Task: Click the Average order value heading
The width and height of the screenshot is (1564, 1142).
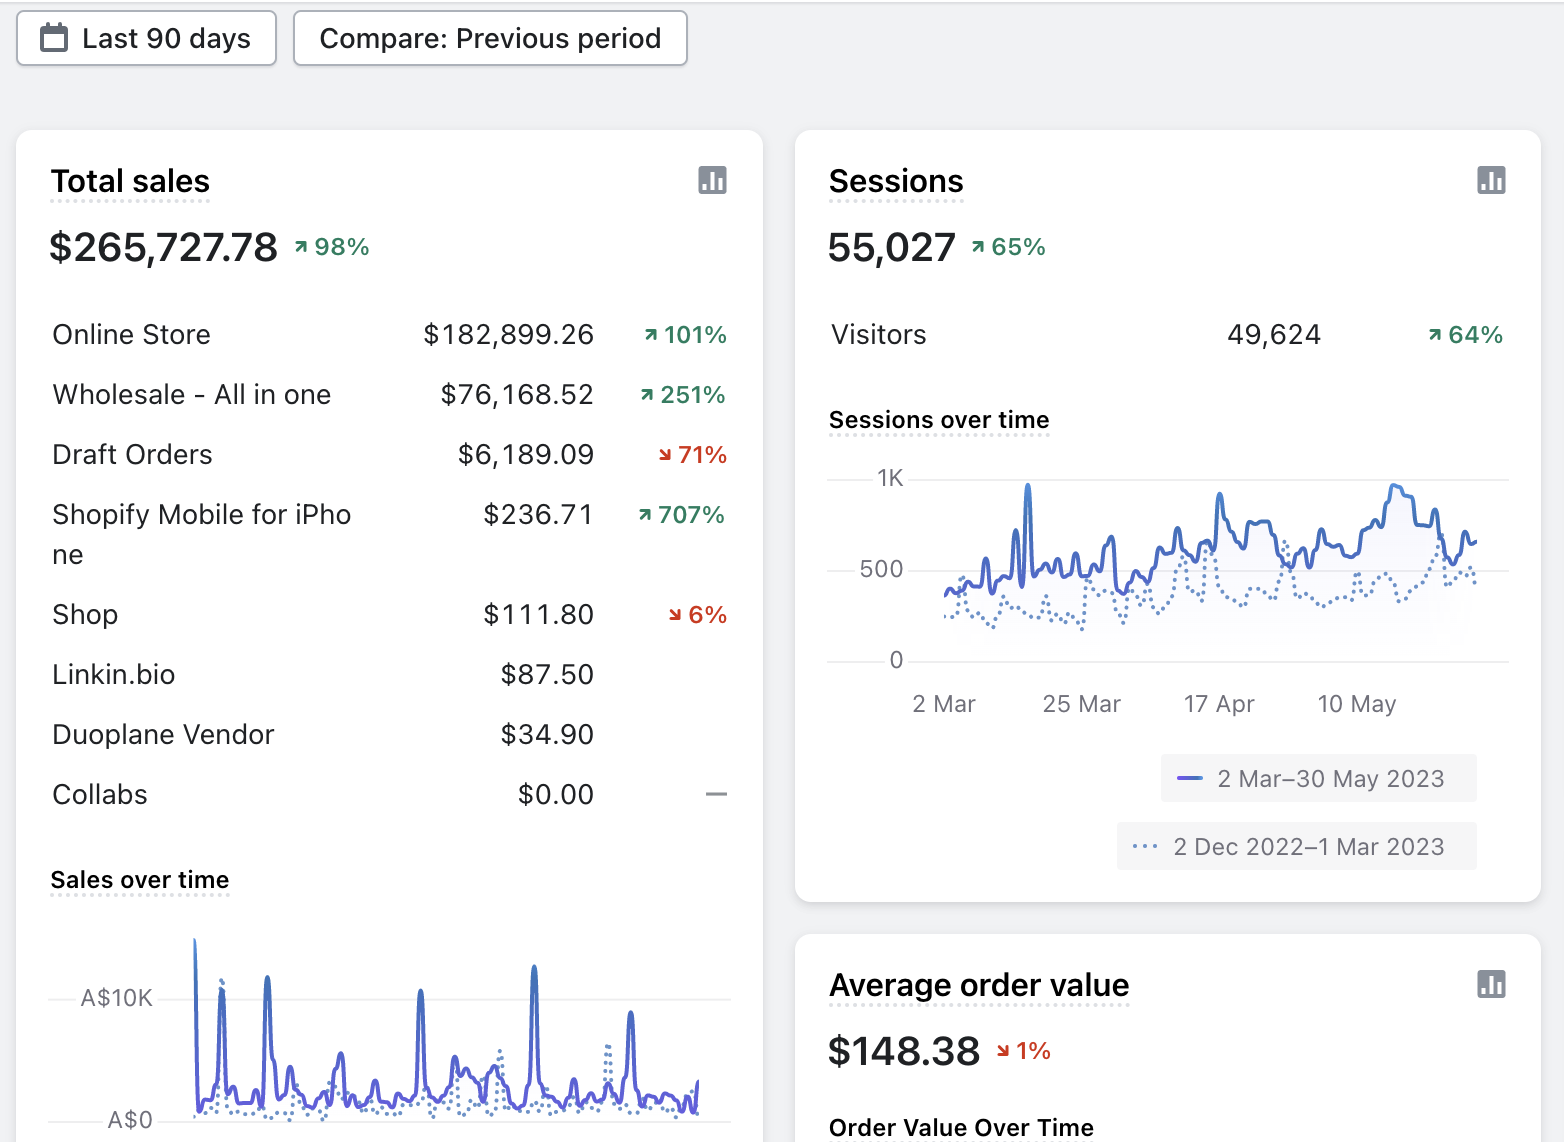Action: tap(978, 986)
